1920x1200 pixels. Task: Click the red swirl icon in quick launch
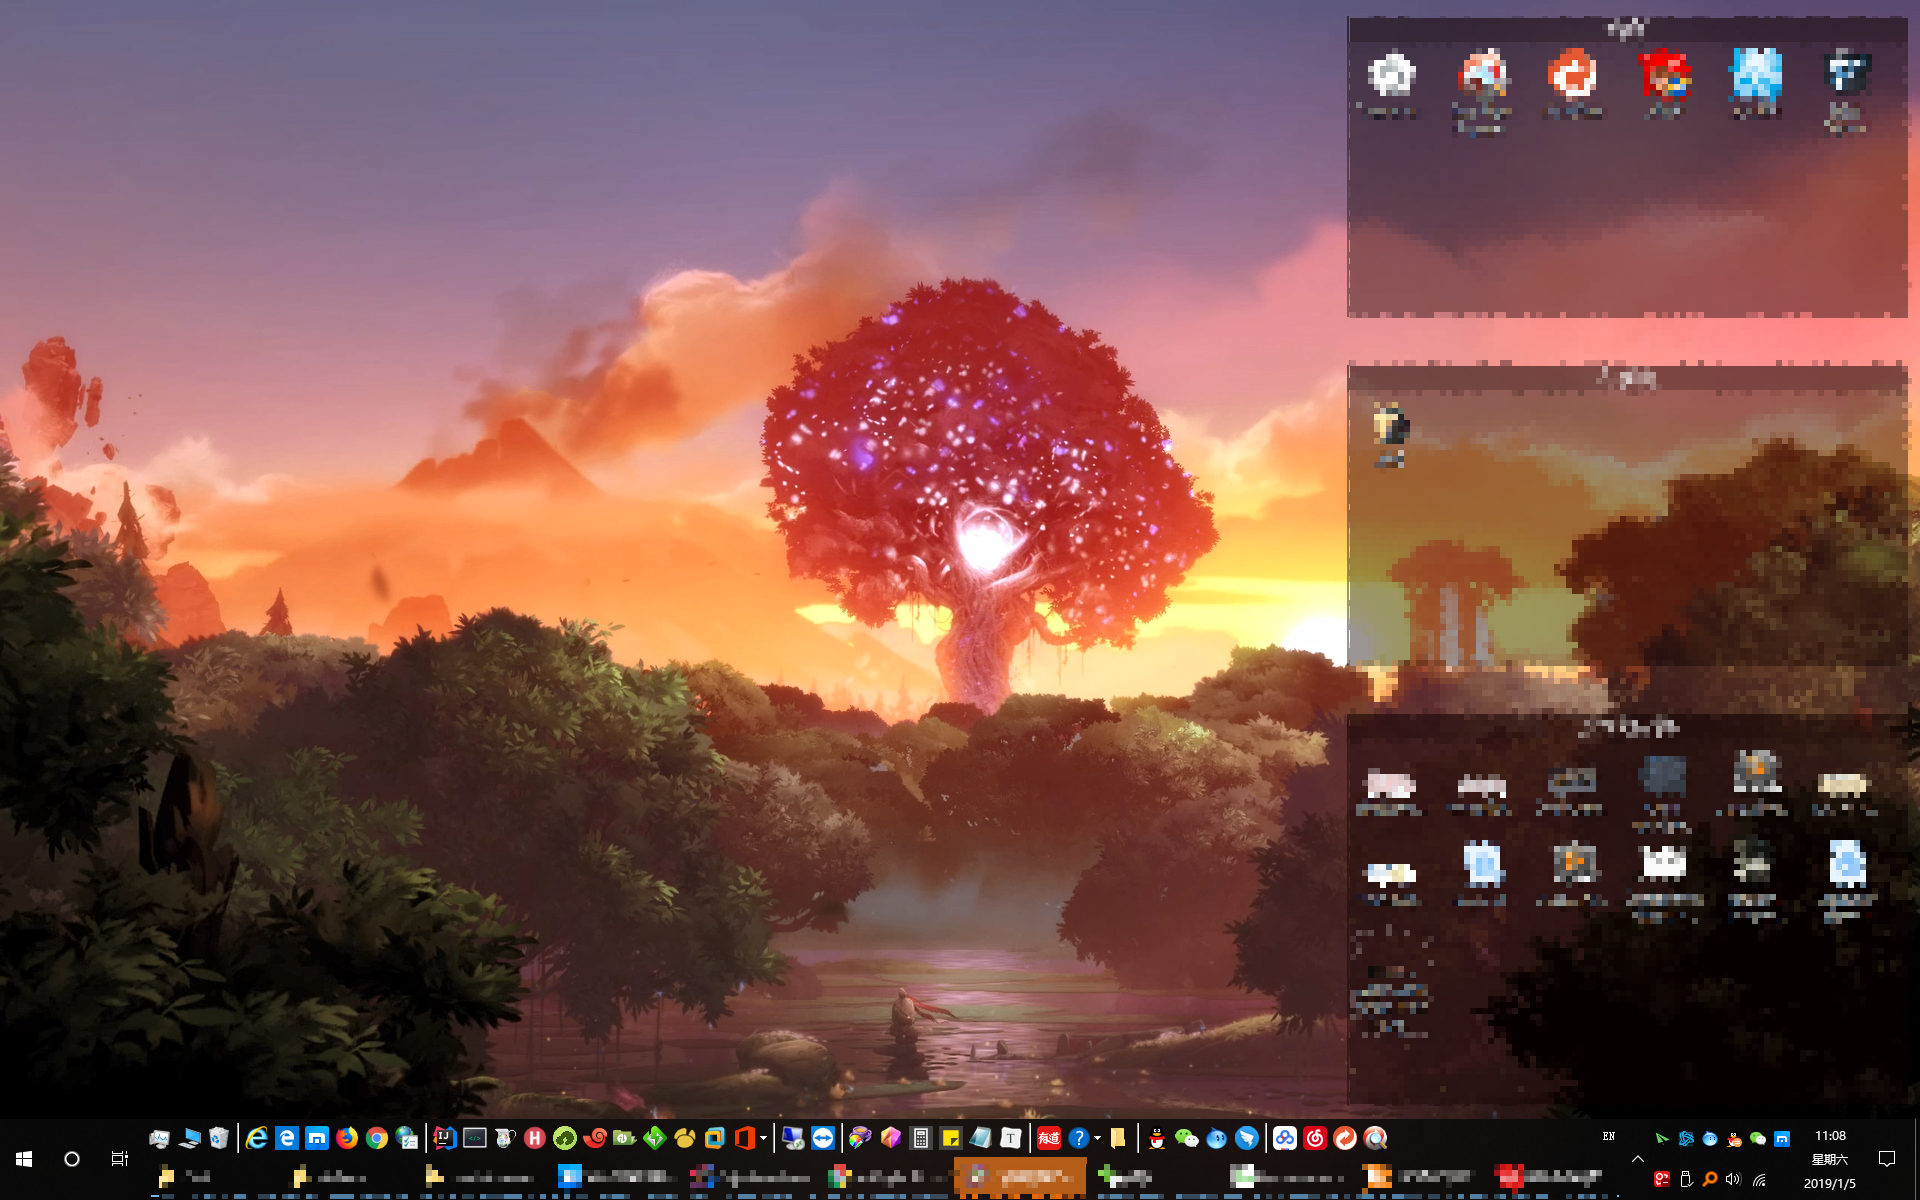tap(595, 1138)
